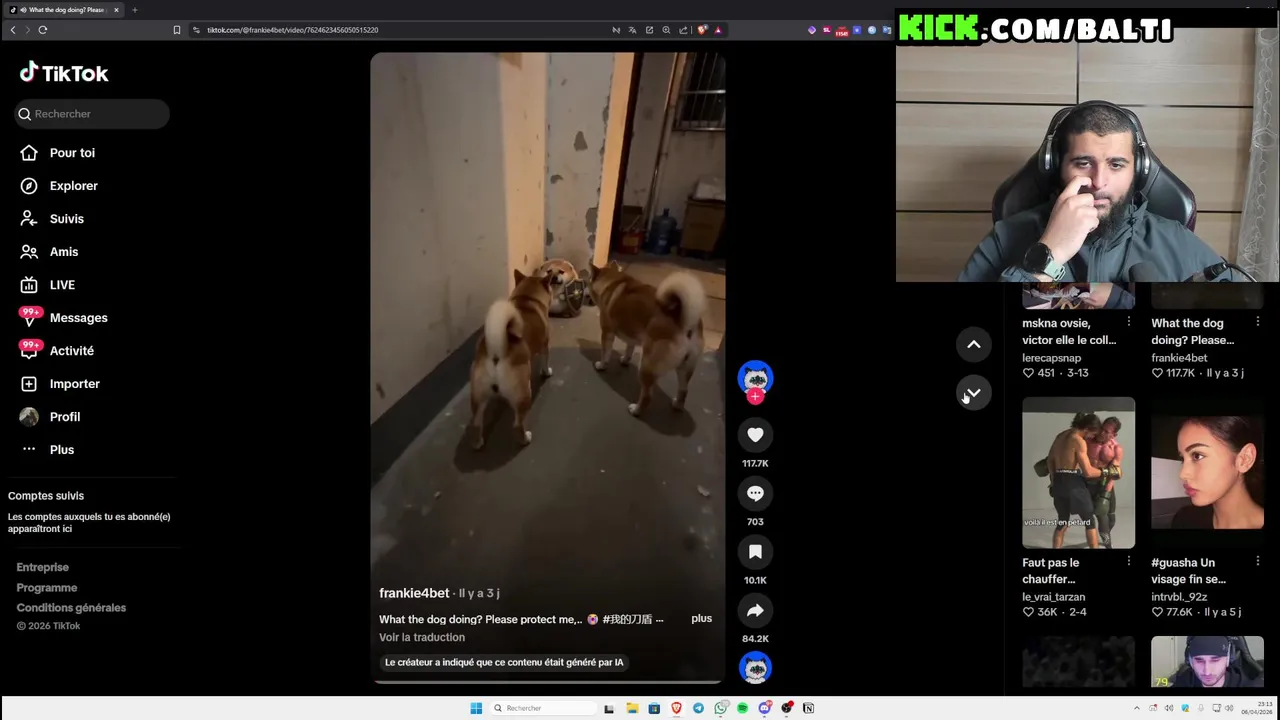Open the Pour toi home feed
The image size is (1280, 720).
(x=58, y=153)
